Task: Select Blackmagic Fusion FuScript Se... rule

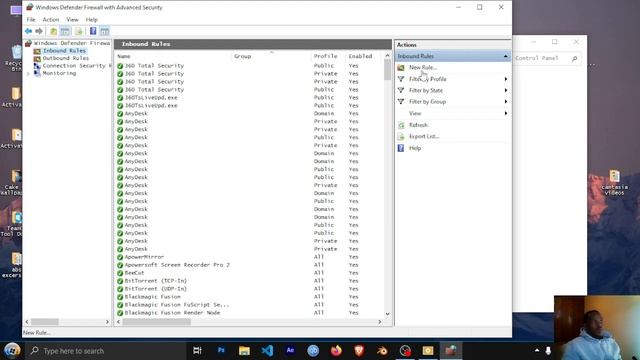Action: pyautogui.click(x=177, y=304)
